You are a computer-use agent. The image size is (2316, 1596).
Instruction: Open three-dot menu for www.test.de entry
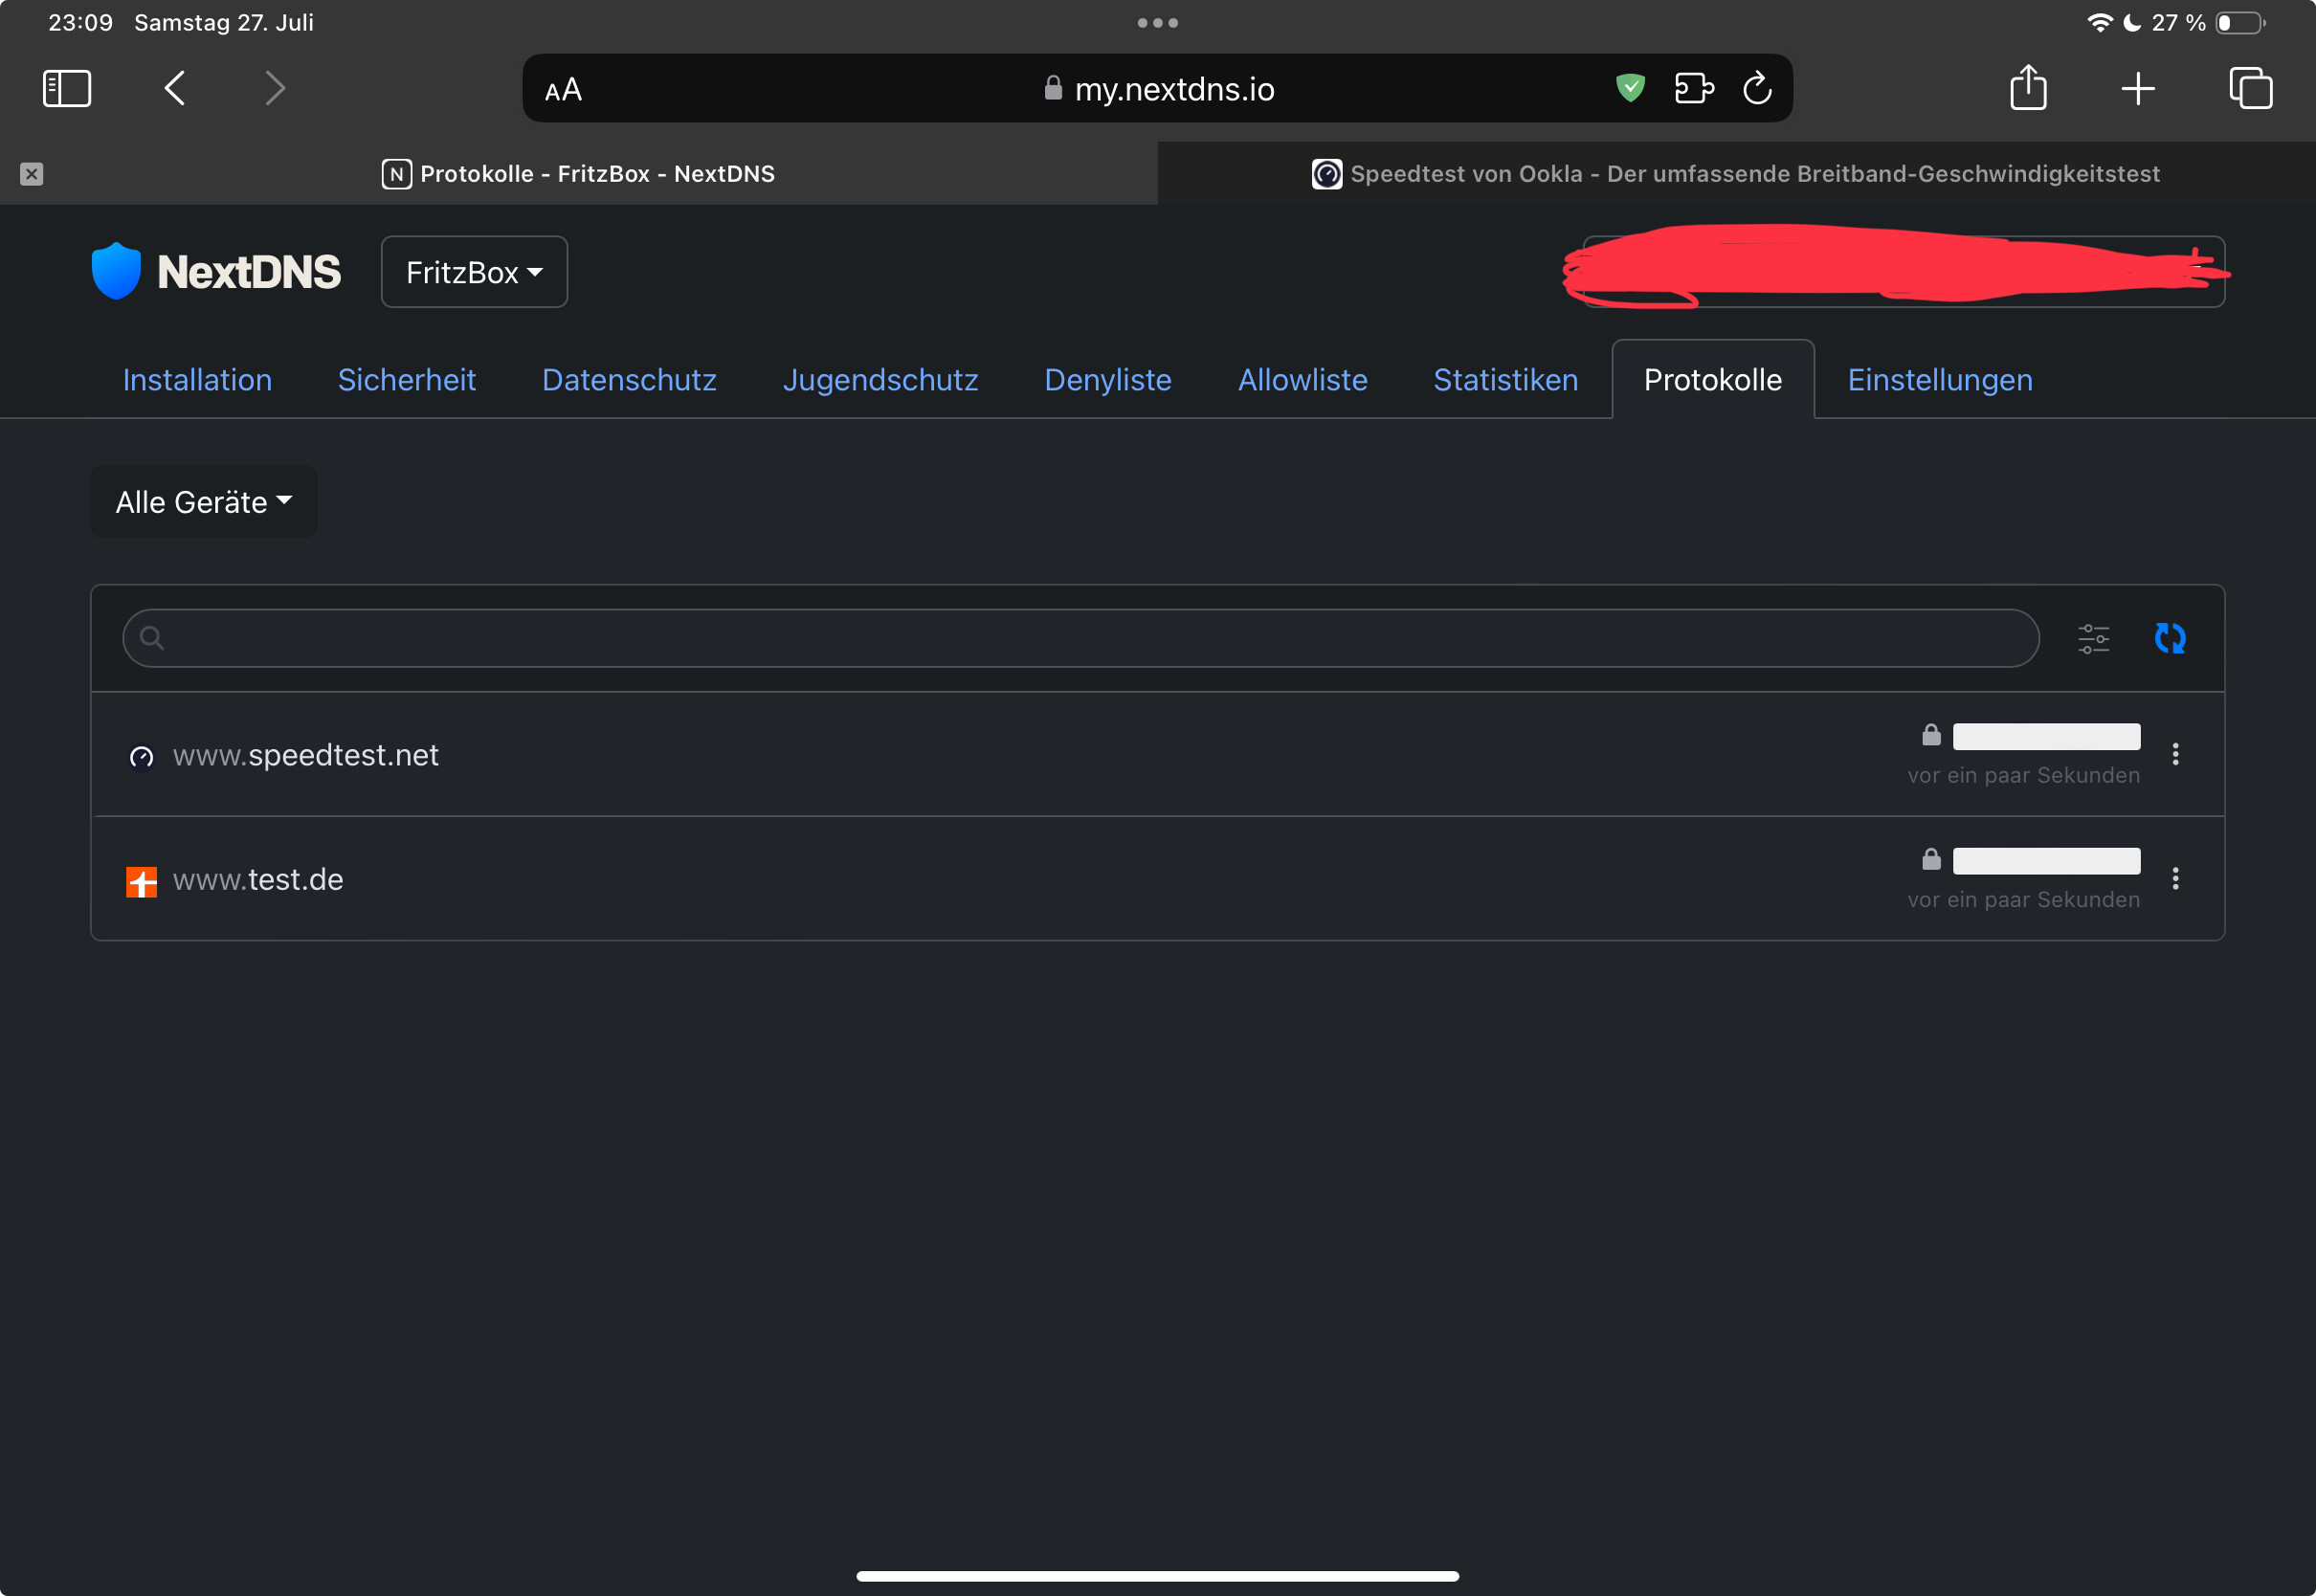pos(2174,878)
